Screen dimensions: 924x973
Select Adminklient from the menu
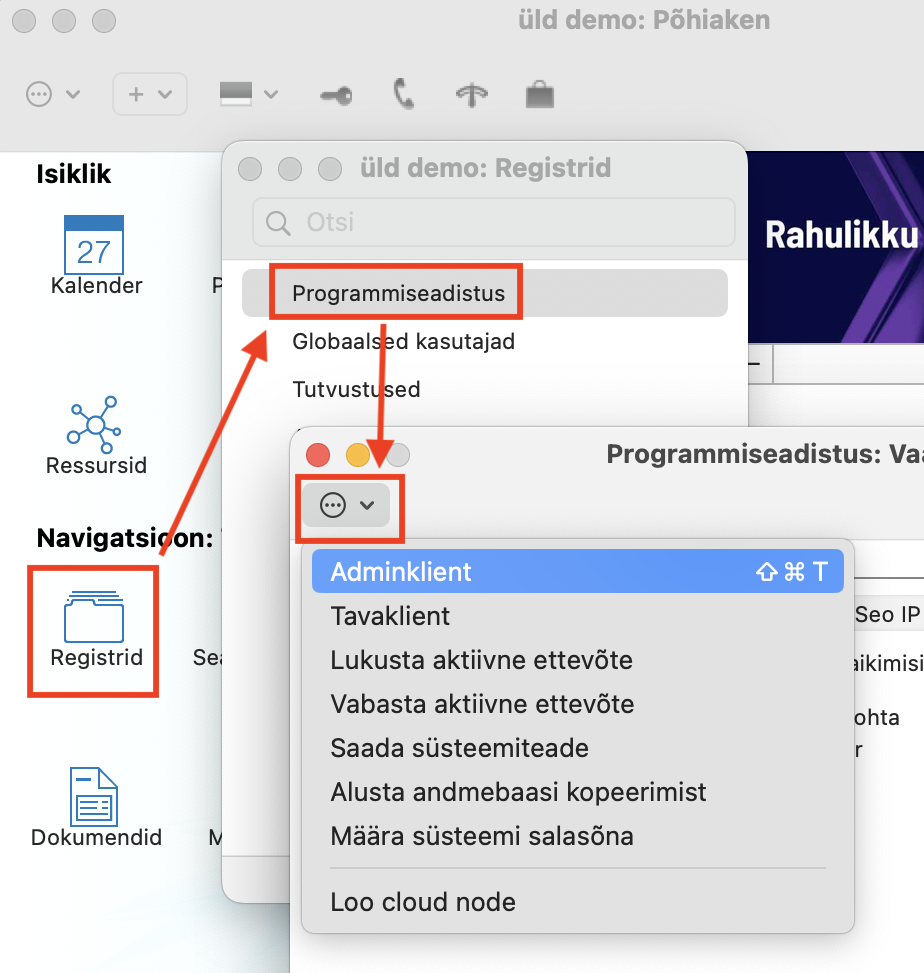[x=401, y=572]
